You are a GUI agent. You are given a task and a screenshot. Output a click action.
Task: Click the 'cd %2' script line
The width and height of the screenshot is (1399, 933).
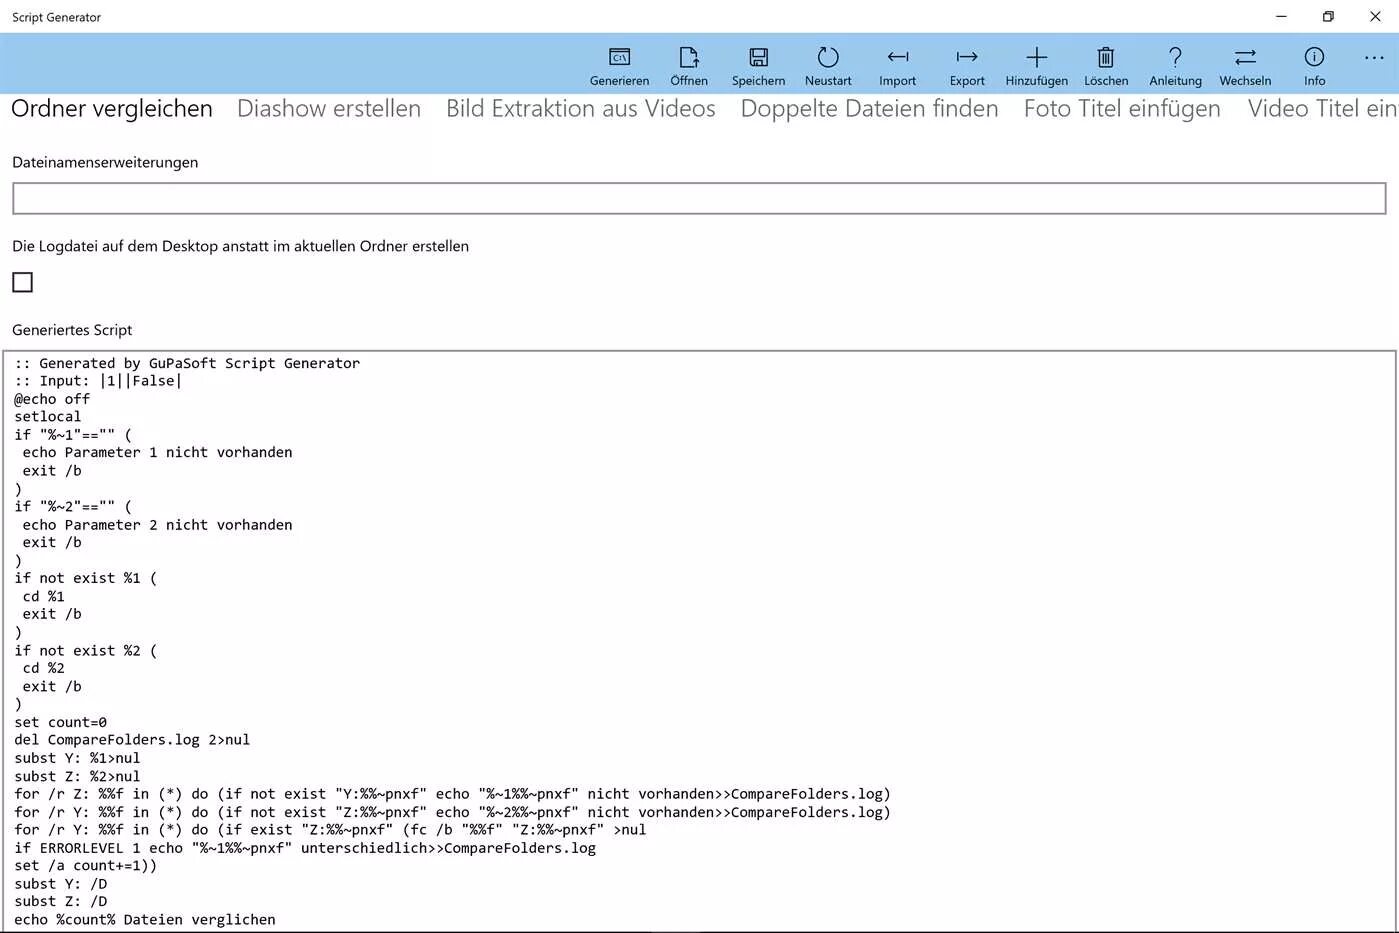[x=43, y=669]
